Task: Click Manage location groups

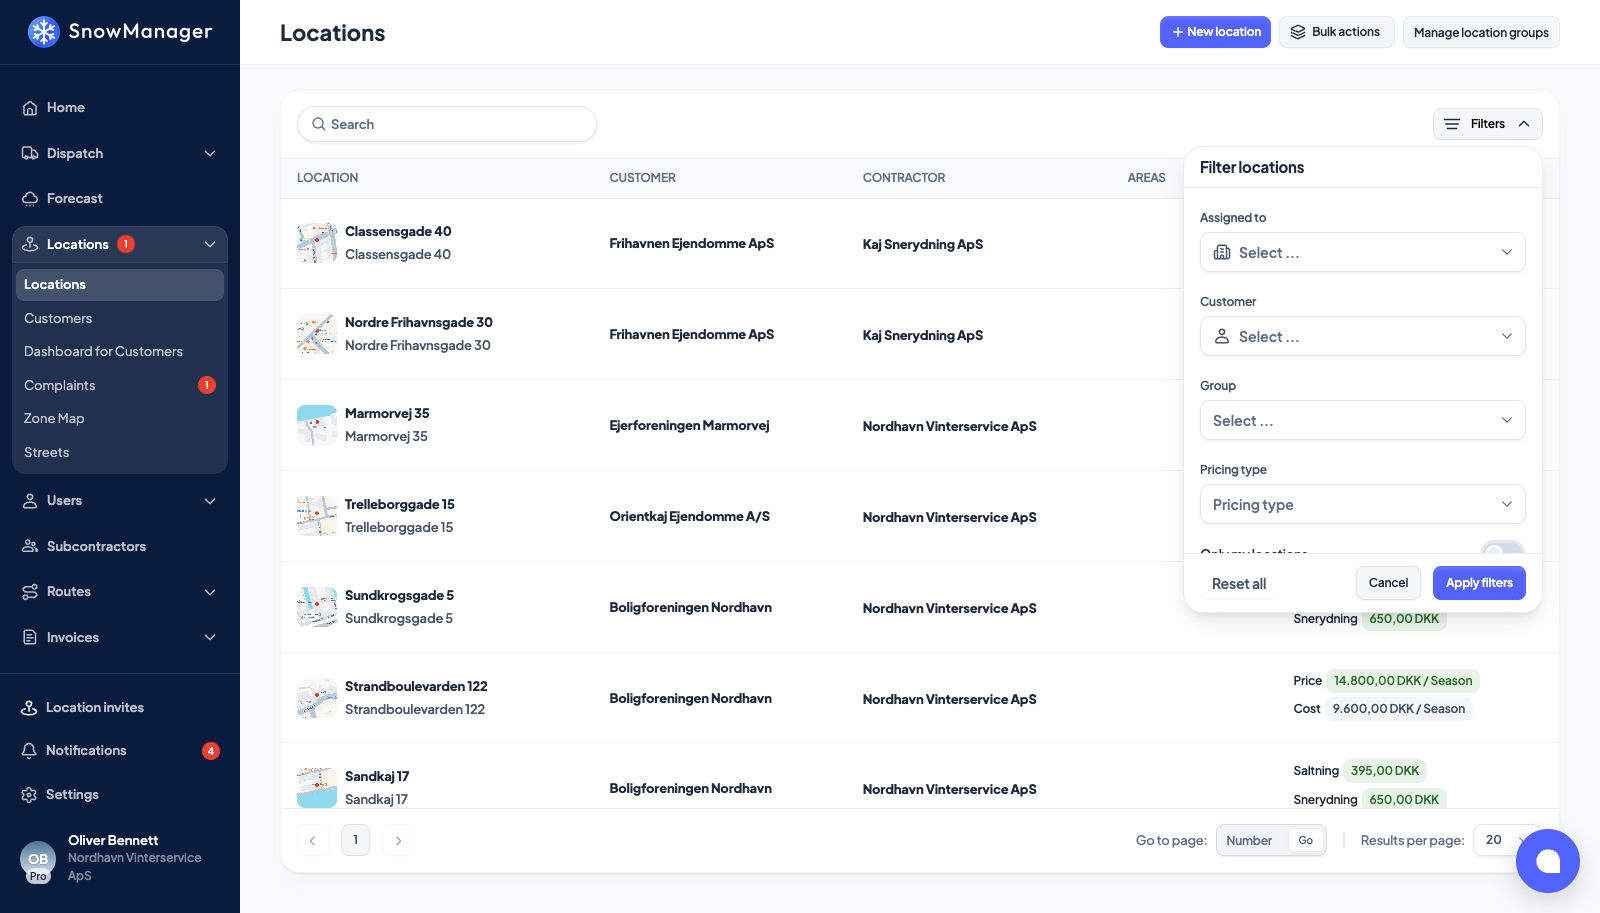Action: pyautogui.click(x=1481, y=32)
